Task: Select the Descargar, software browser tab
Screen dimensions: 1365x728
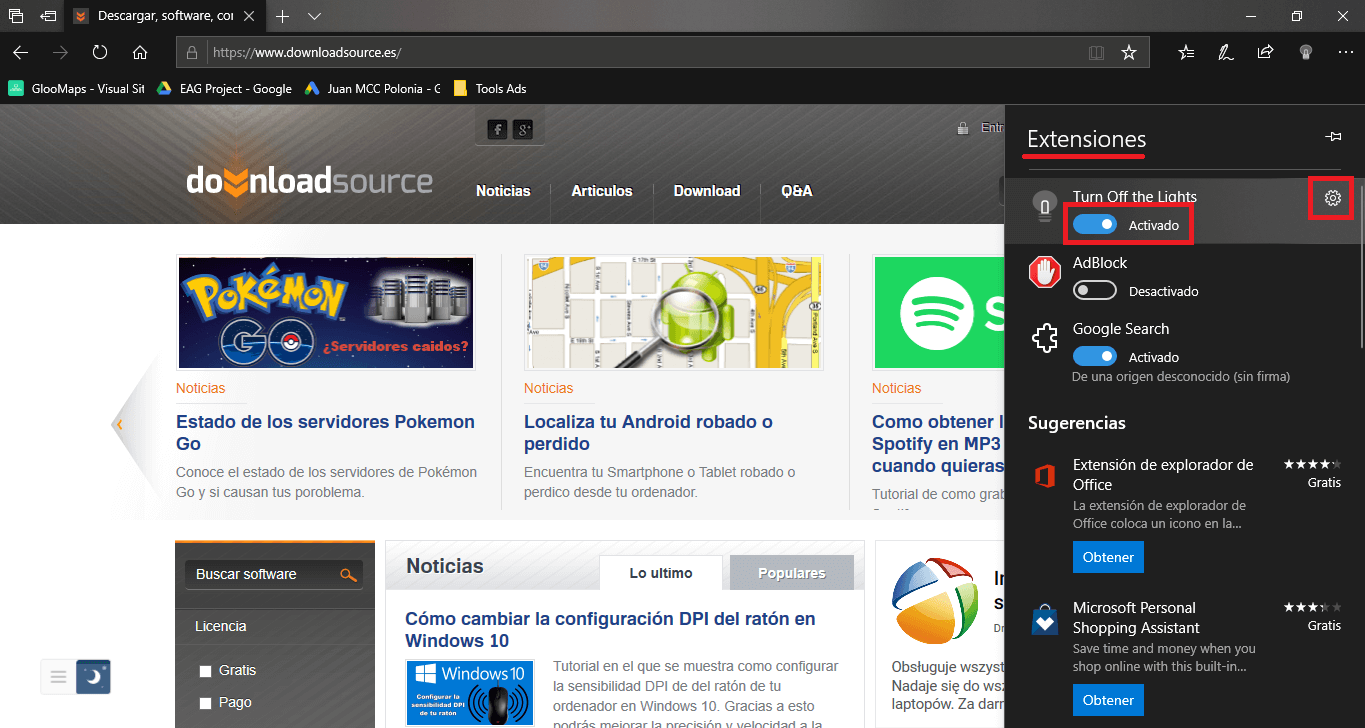Action: click(x=166, y=16)
